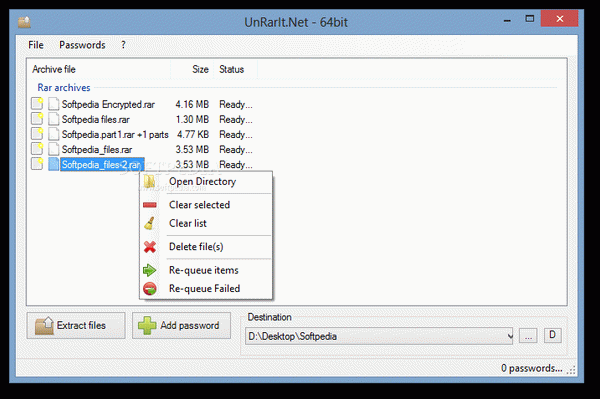Viewport: 600px width, 399px height.
Task: Click status icon of Softpedia_files.rar row
Action: point(37,148)
